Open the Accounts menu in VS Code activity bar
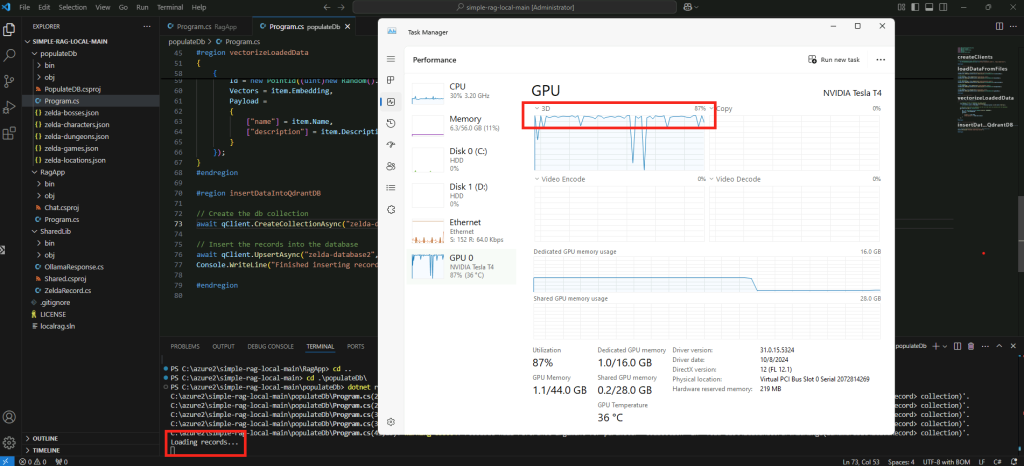The width and height of the screenshot is (1024, 466). [9, 416]
